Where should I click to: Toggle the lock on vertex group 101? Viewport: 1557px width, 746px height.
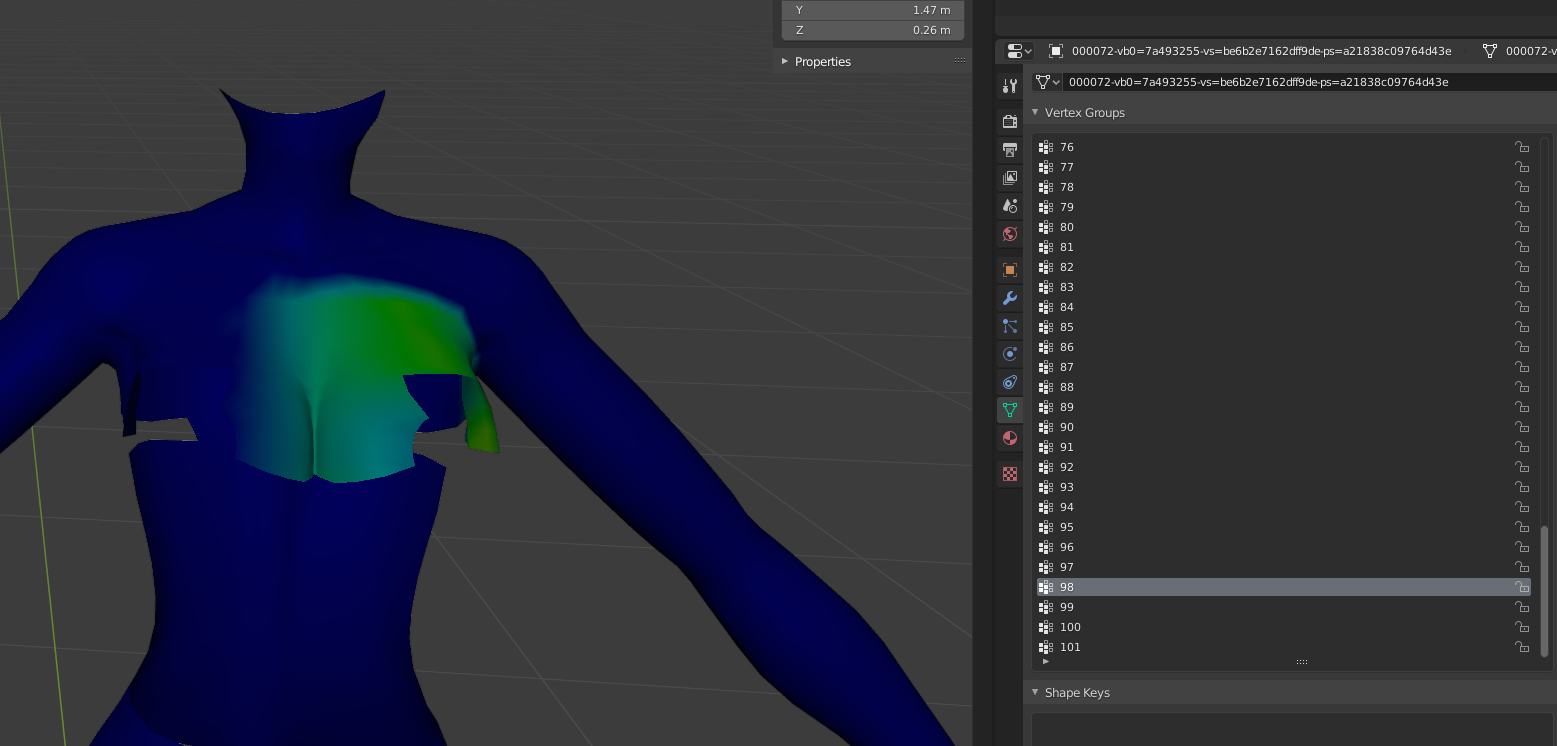pyautogui.click(x=1522, y=647)
